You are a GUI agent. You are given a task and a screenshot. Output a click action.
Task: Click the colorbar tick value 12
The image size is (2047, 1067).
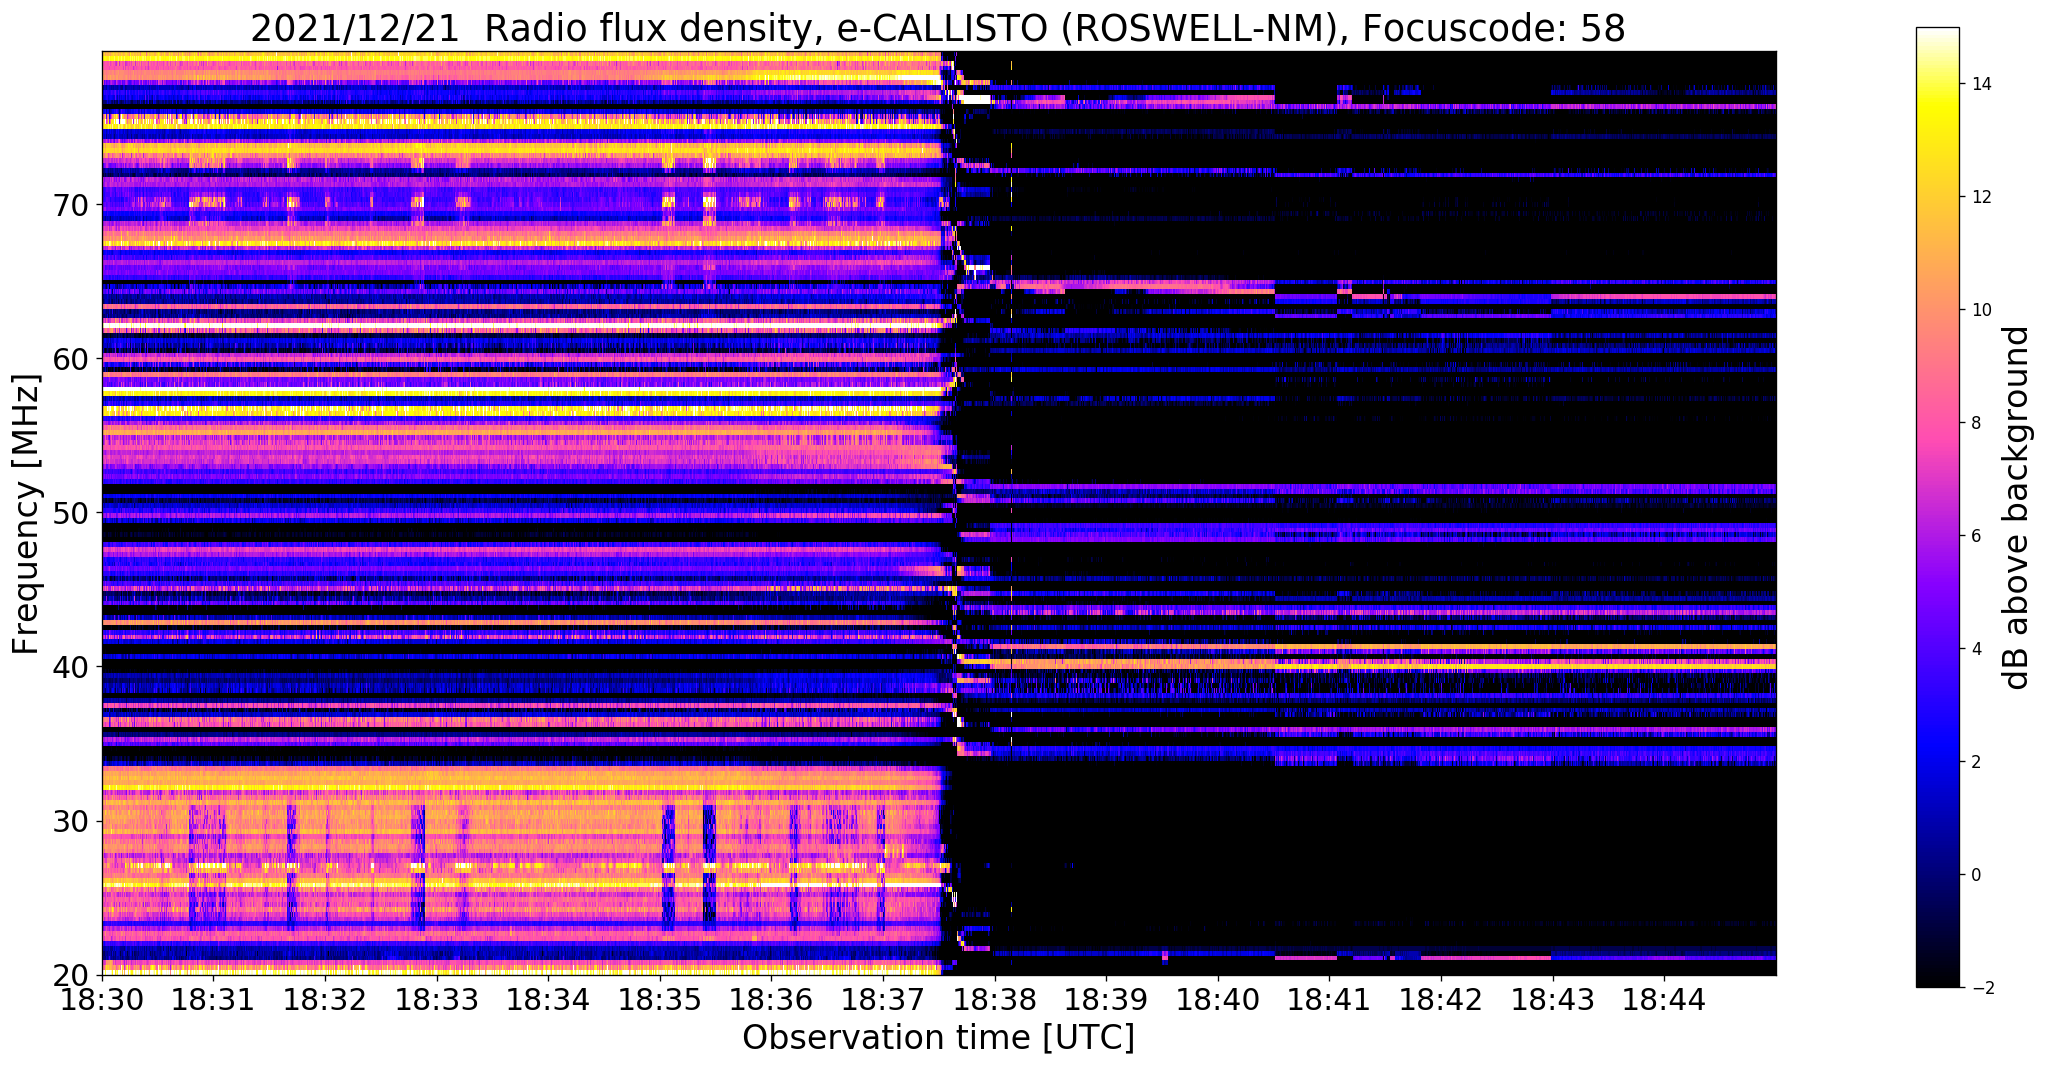1981,197
